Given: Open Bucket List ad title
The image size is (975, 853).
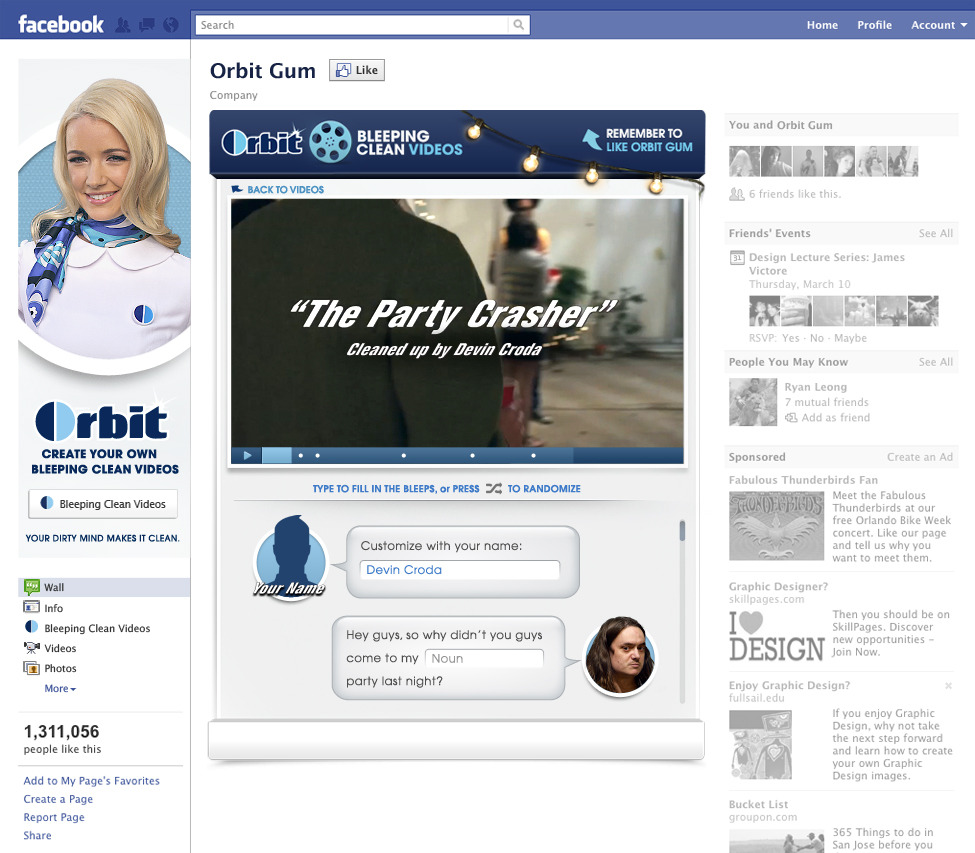Looking at the screenshot, I should pyautogui.click(x=758, y=804).
